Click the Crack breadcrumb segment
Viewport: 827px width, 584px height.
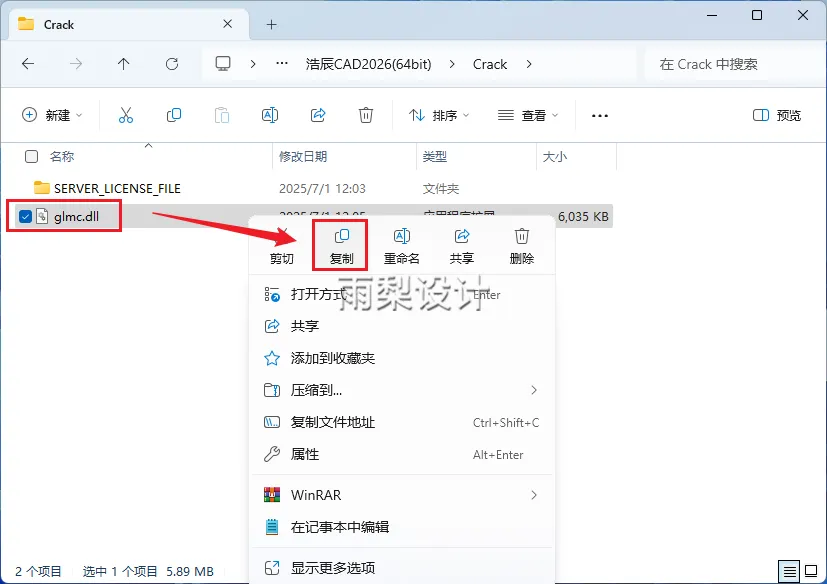(489, 64)
